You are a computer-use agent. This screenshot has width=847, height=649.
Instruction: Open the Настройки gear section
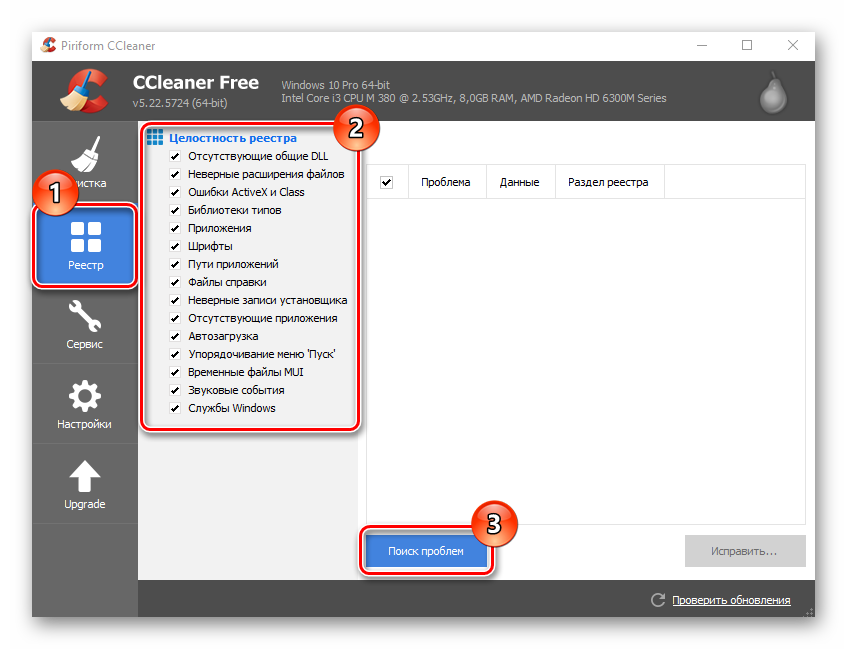tap(85, 404)
